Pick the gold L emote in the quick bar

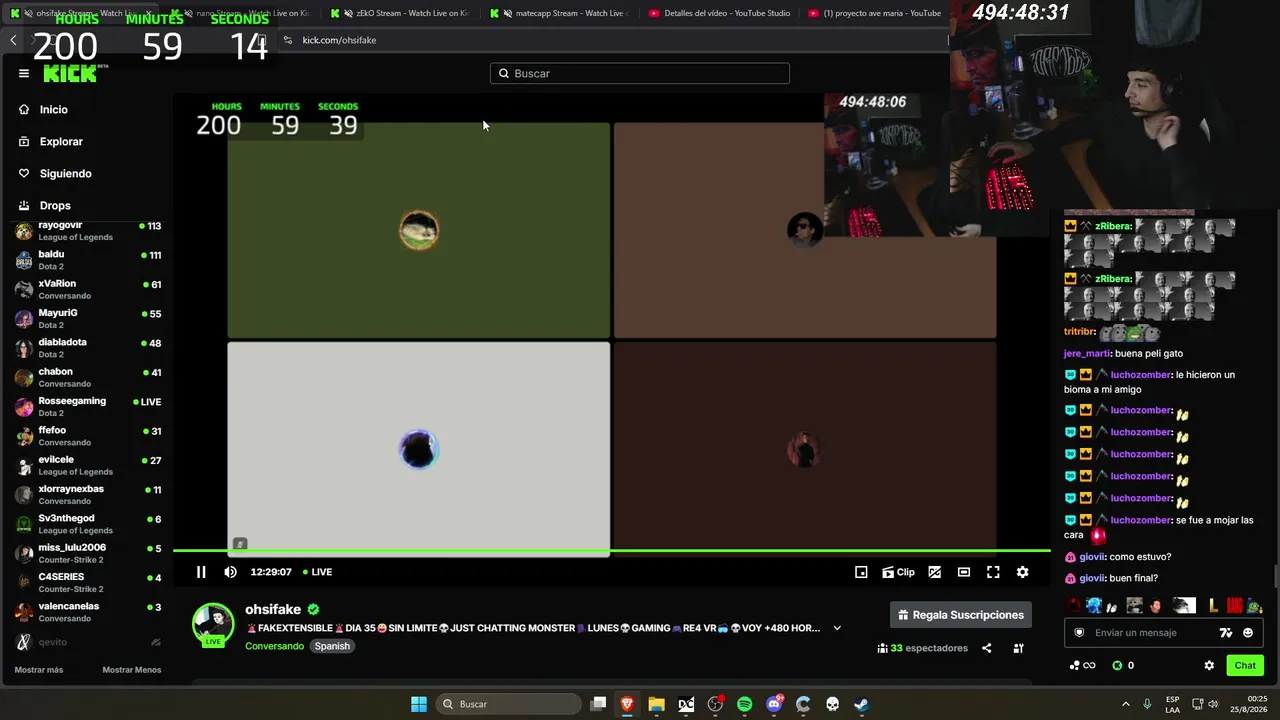click(1213, 605)
